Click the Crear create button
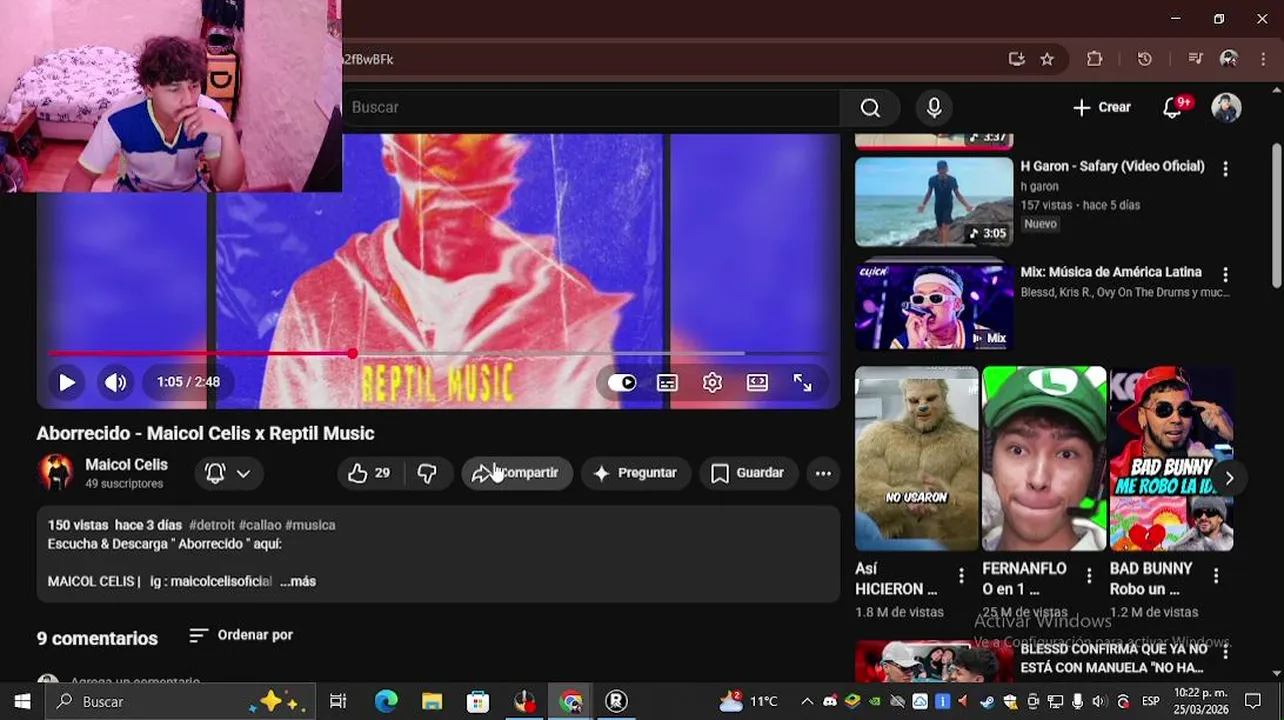 point(1102,107)
